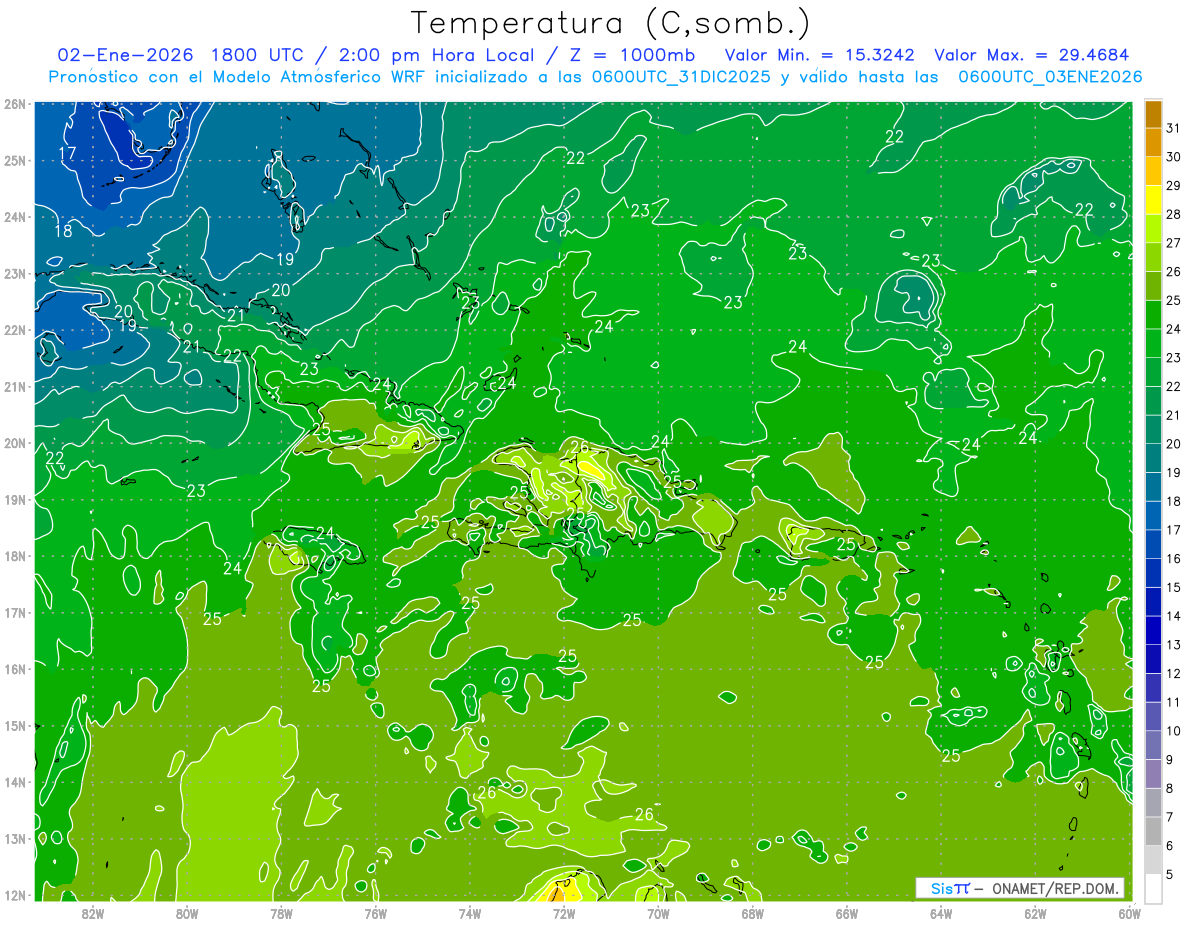Screen dimensions: 1200x927
Task: Click the '18' contour label on the map
Action: [x=62, y=231]
